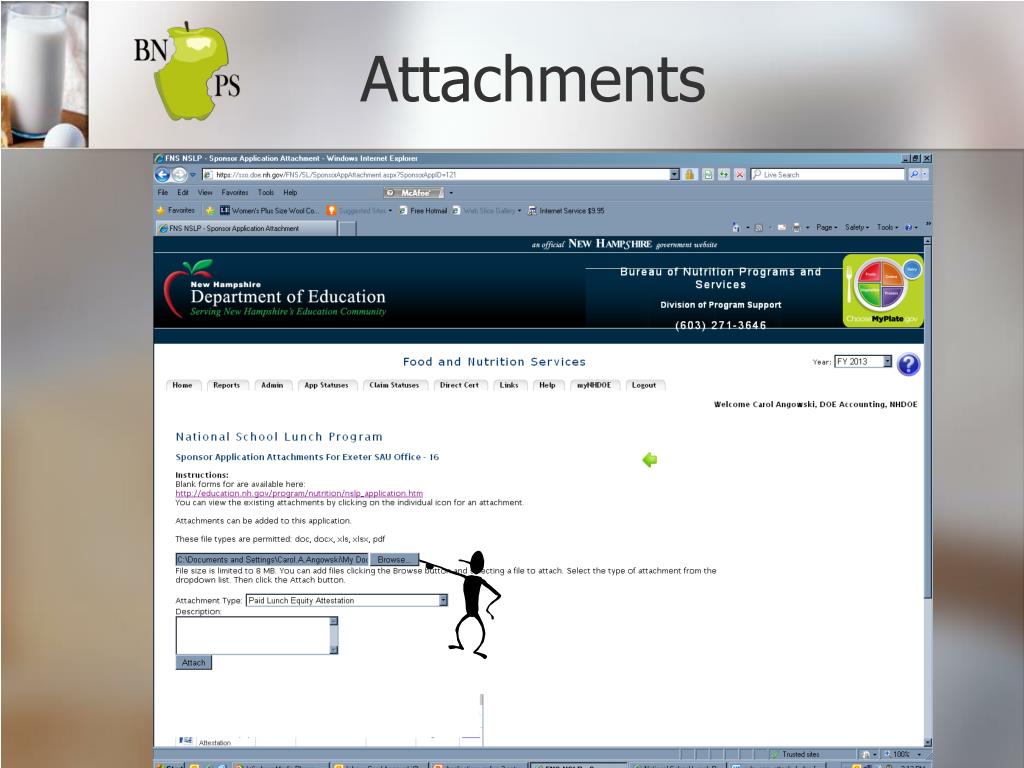Click the blue question mark help icon
The height and width of the screenshot is (768, 1024).
point(908,364)
